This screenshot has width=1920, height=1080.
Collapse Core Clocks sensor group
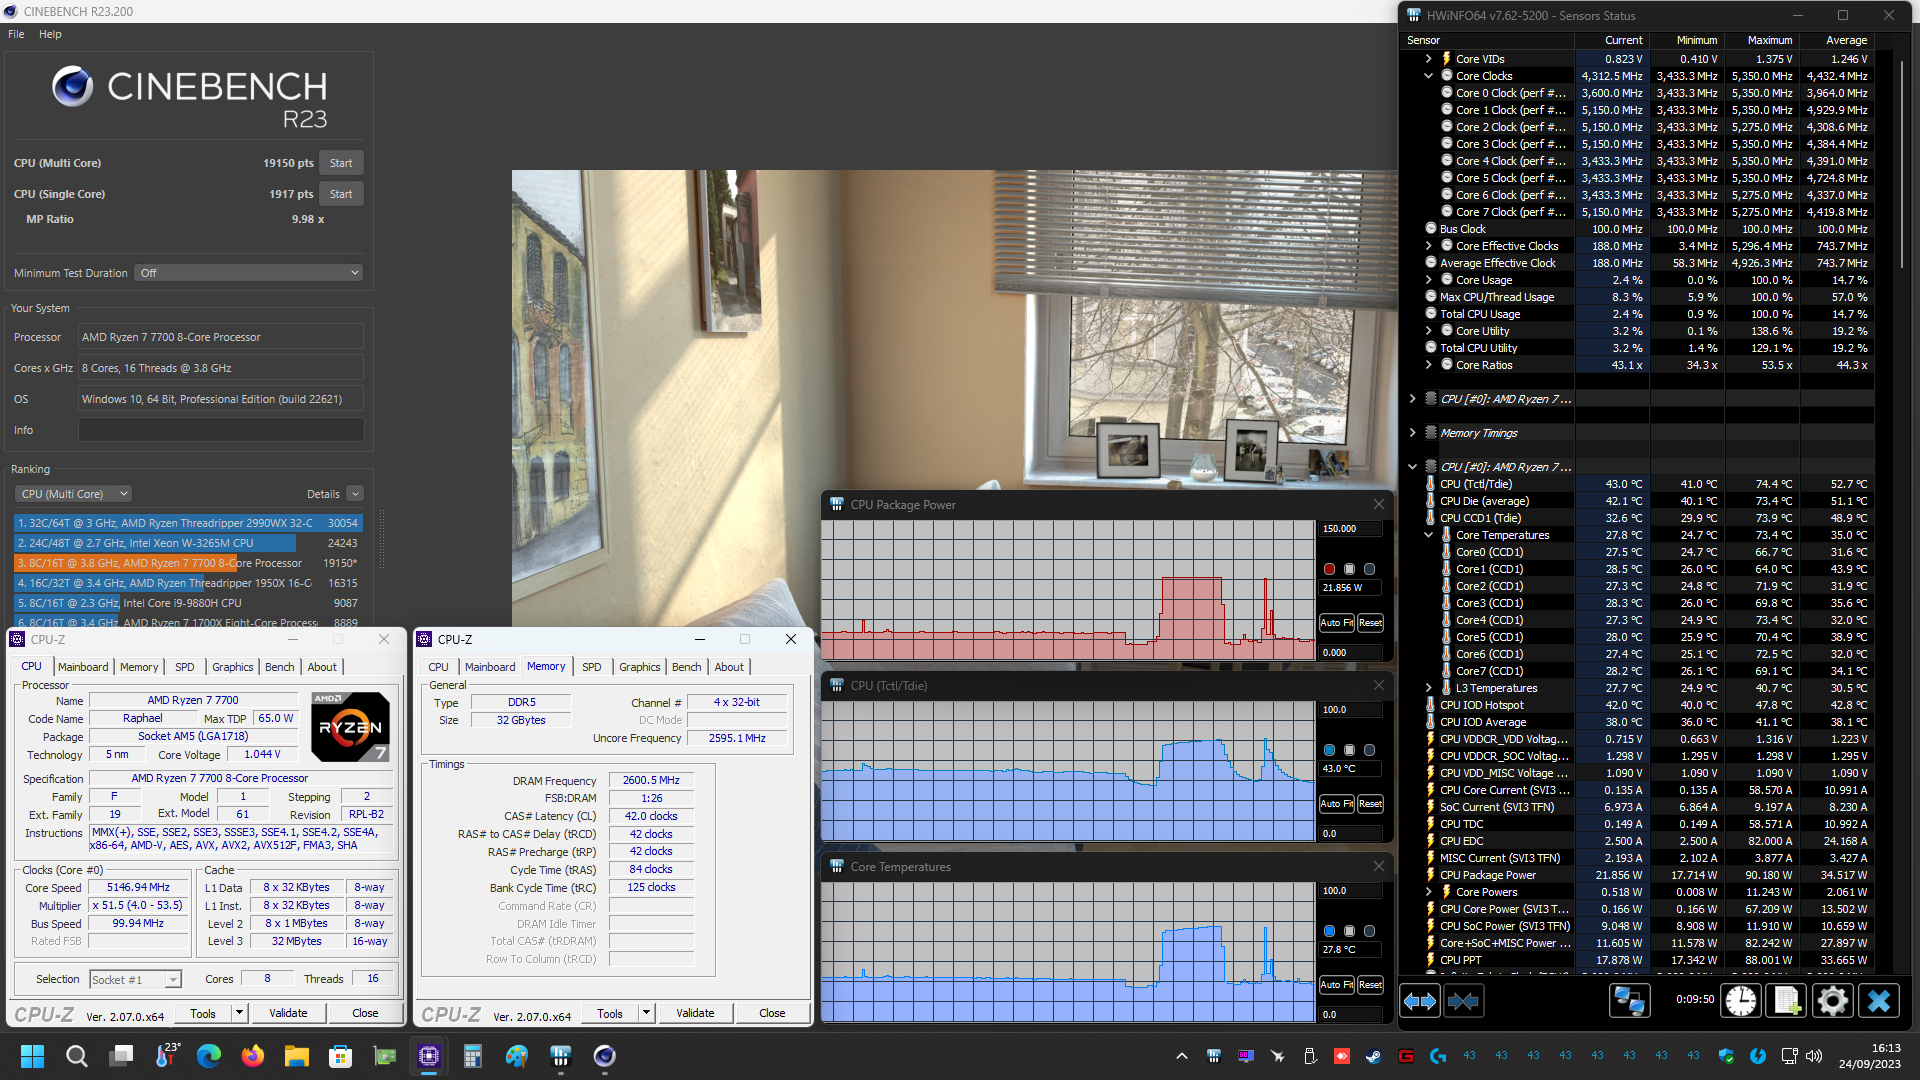[1429, 76]
